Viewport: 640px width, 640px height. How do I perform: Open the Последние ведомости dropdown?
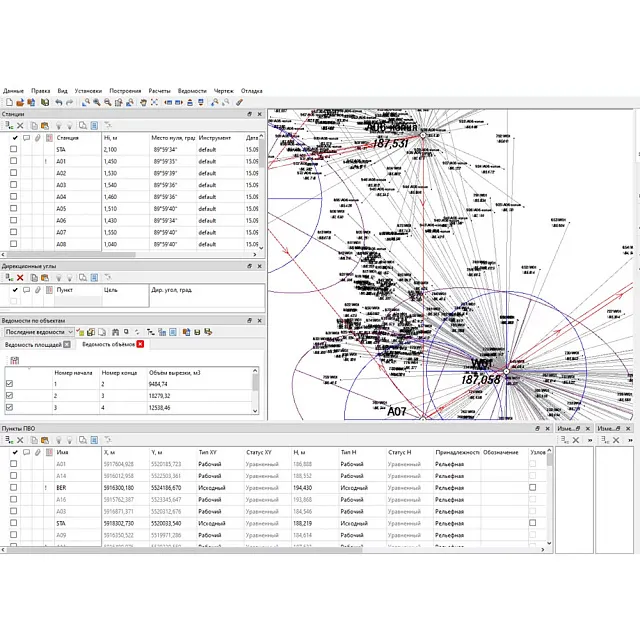click(68, 331)
